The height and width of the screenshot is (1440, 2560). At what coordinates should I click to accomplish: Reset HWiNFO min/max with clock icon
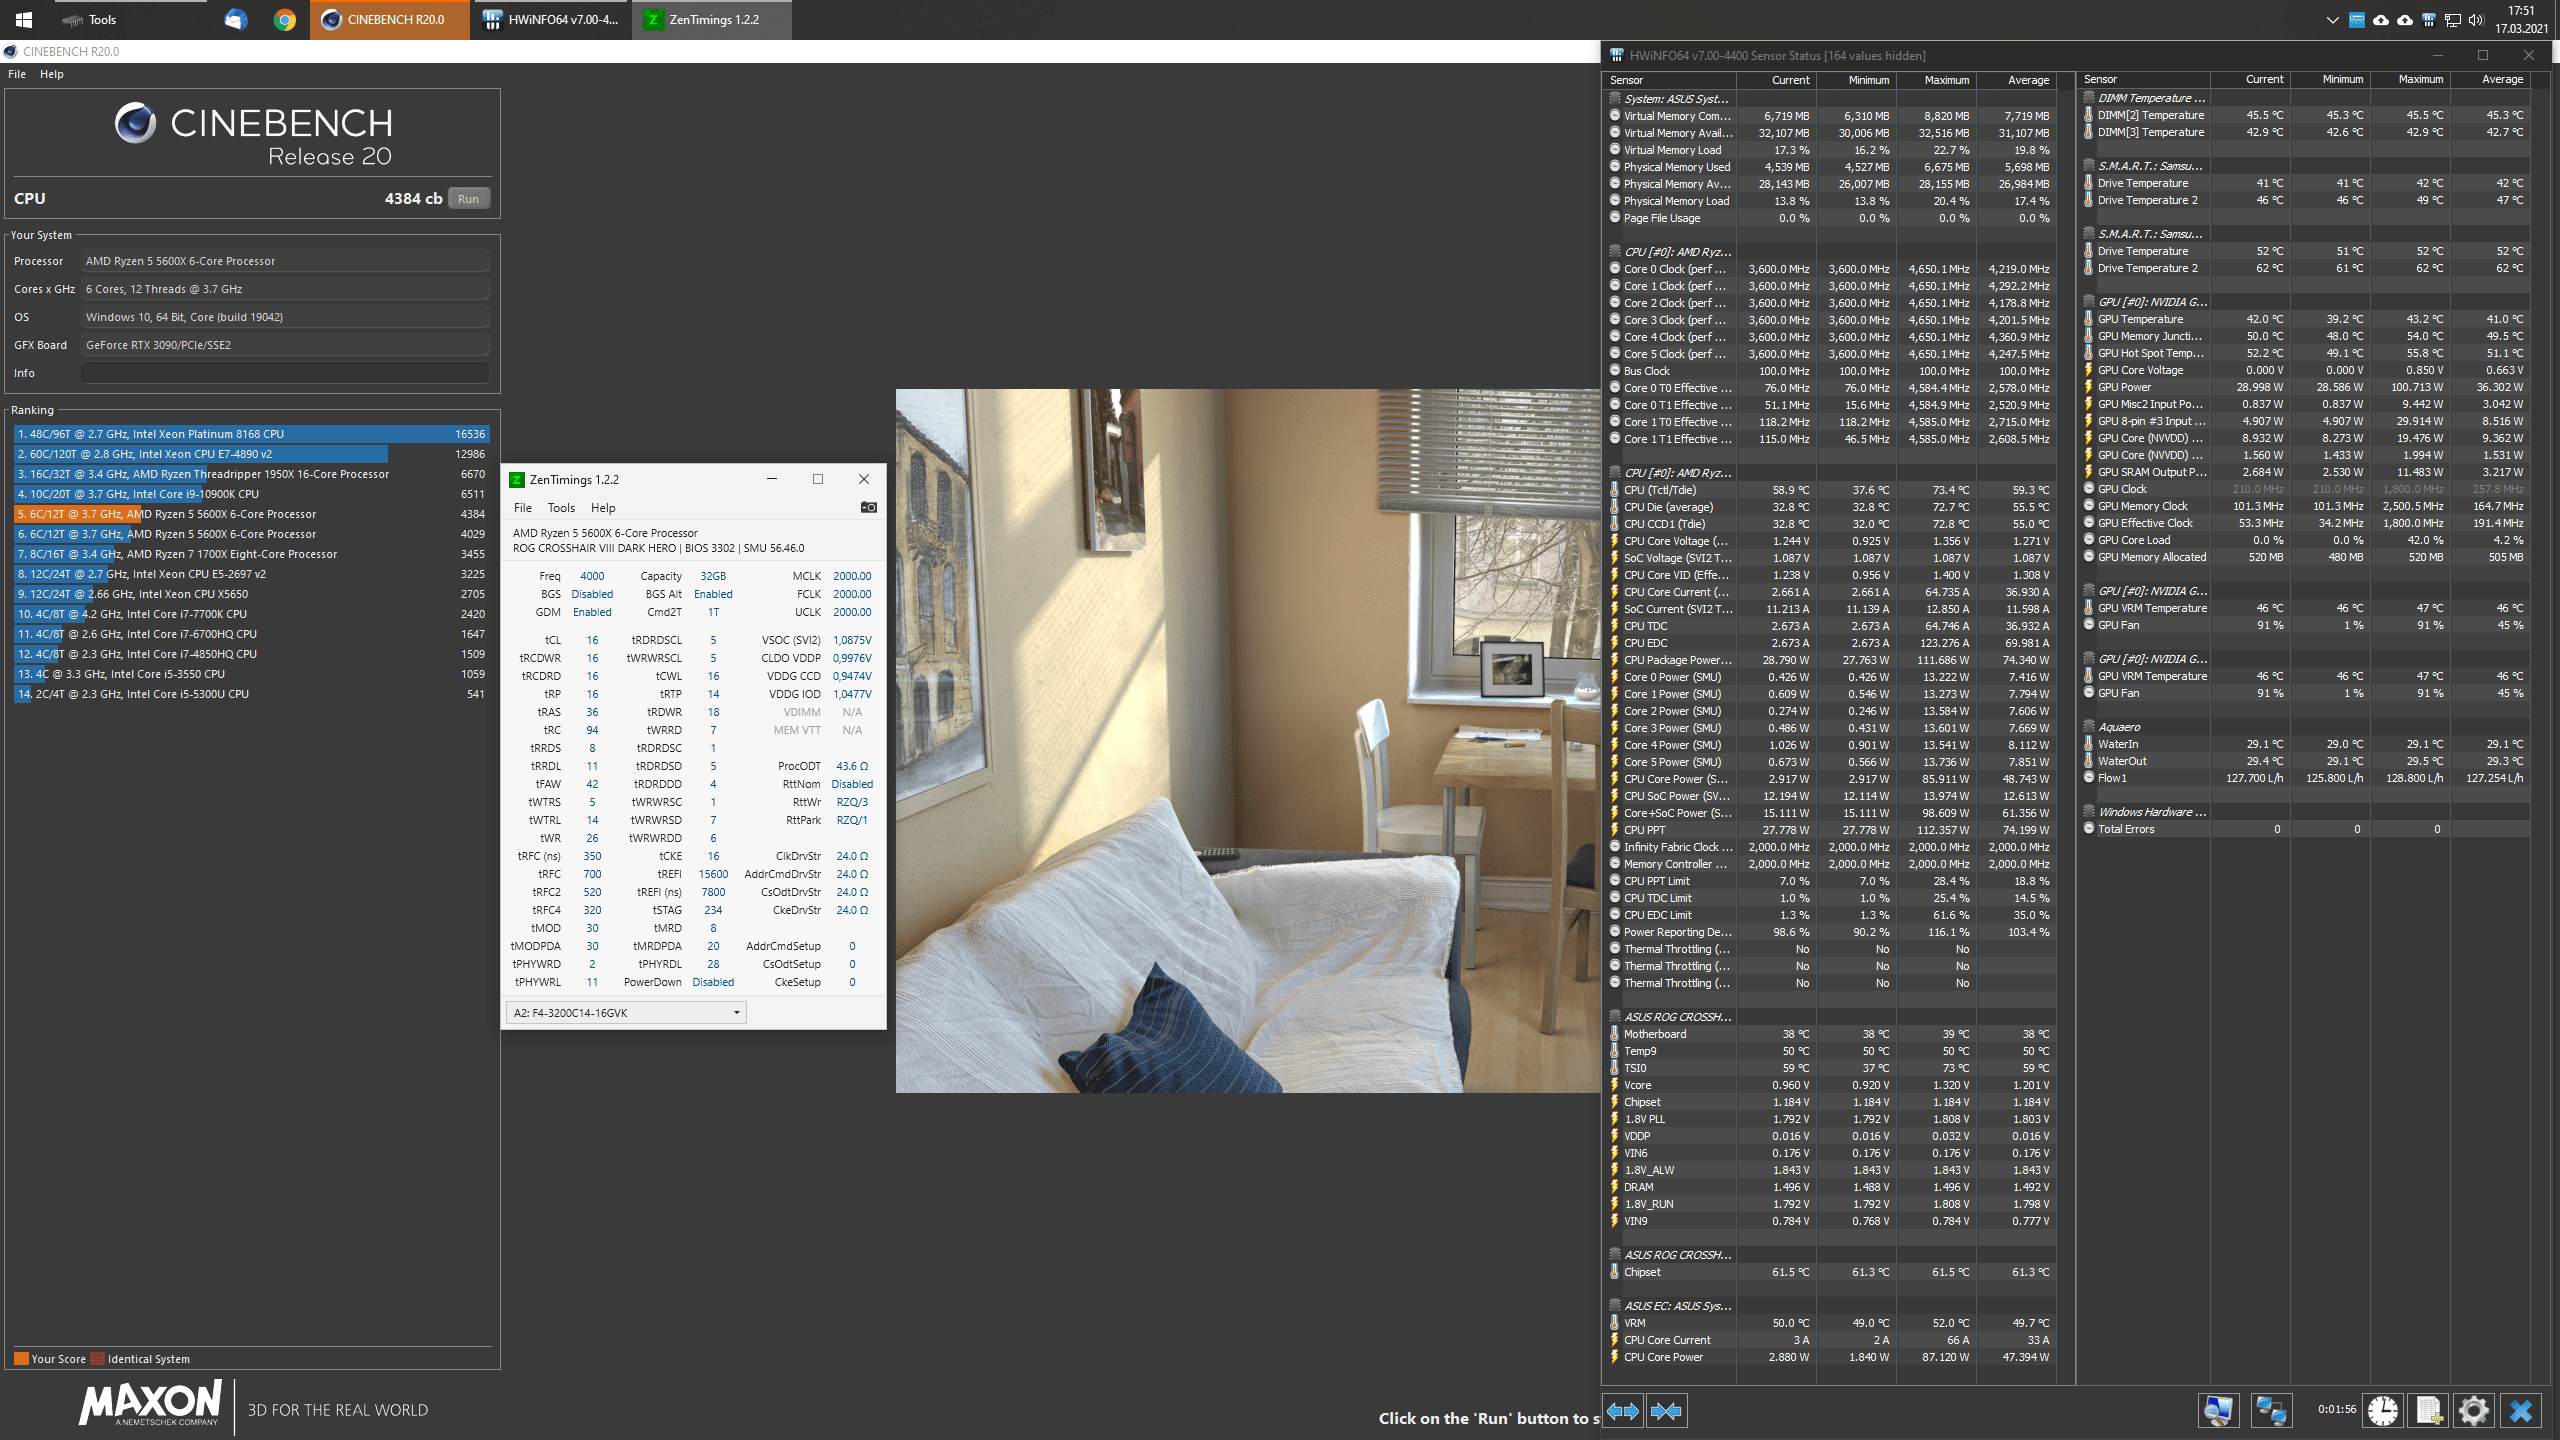point(2383,1411)
